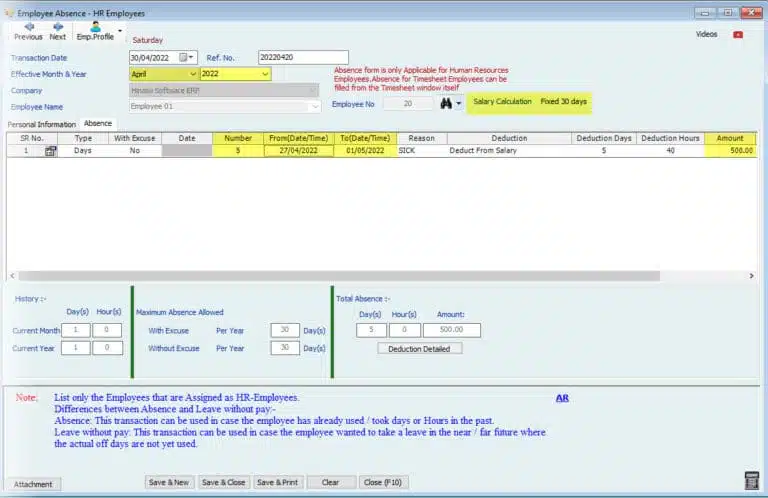This screenshot has height=498, width=768.
Task: Click Current Month Day(s) field
Action: coord(75,330)
